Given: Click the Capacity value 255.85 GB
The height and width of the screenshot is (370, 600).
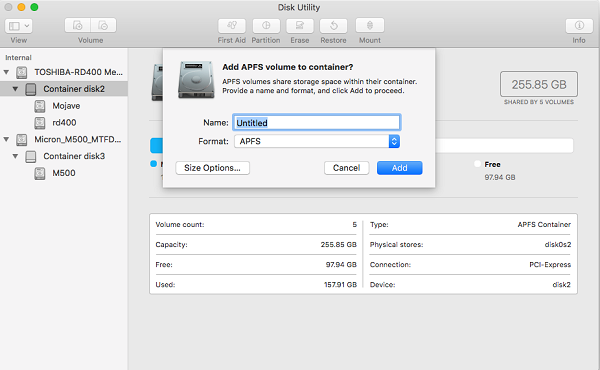Looking at the screenshot, I should [339, 244].
